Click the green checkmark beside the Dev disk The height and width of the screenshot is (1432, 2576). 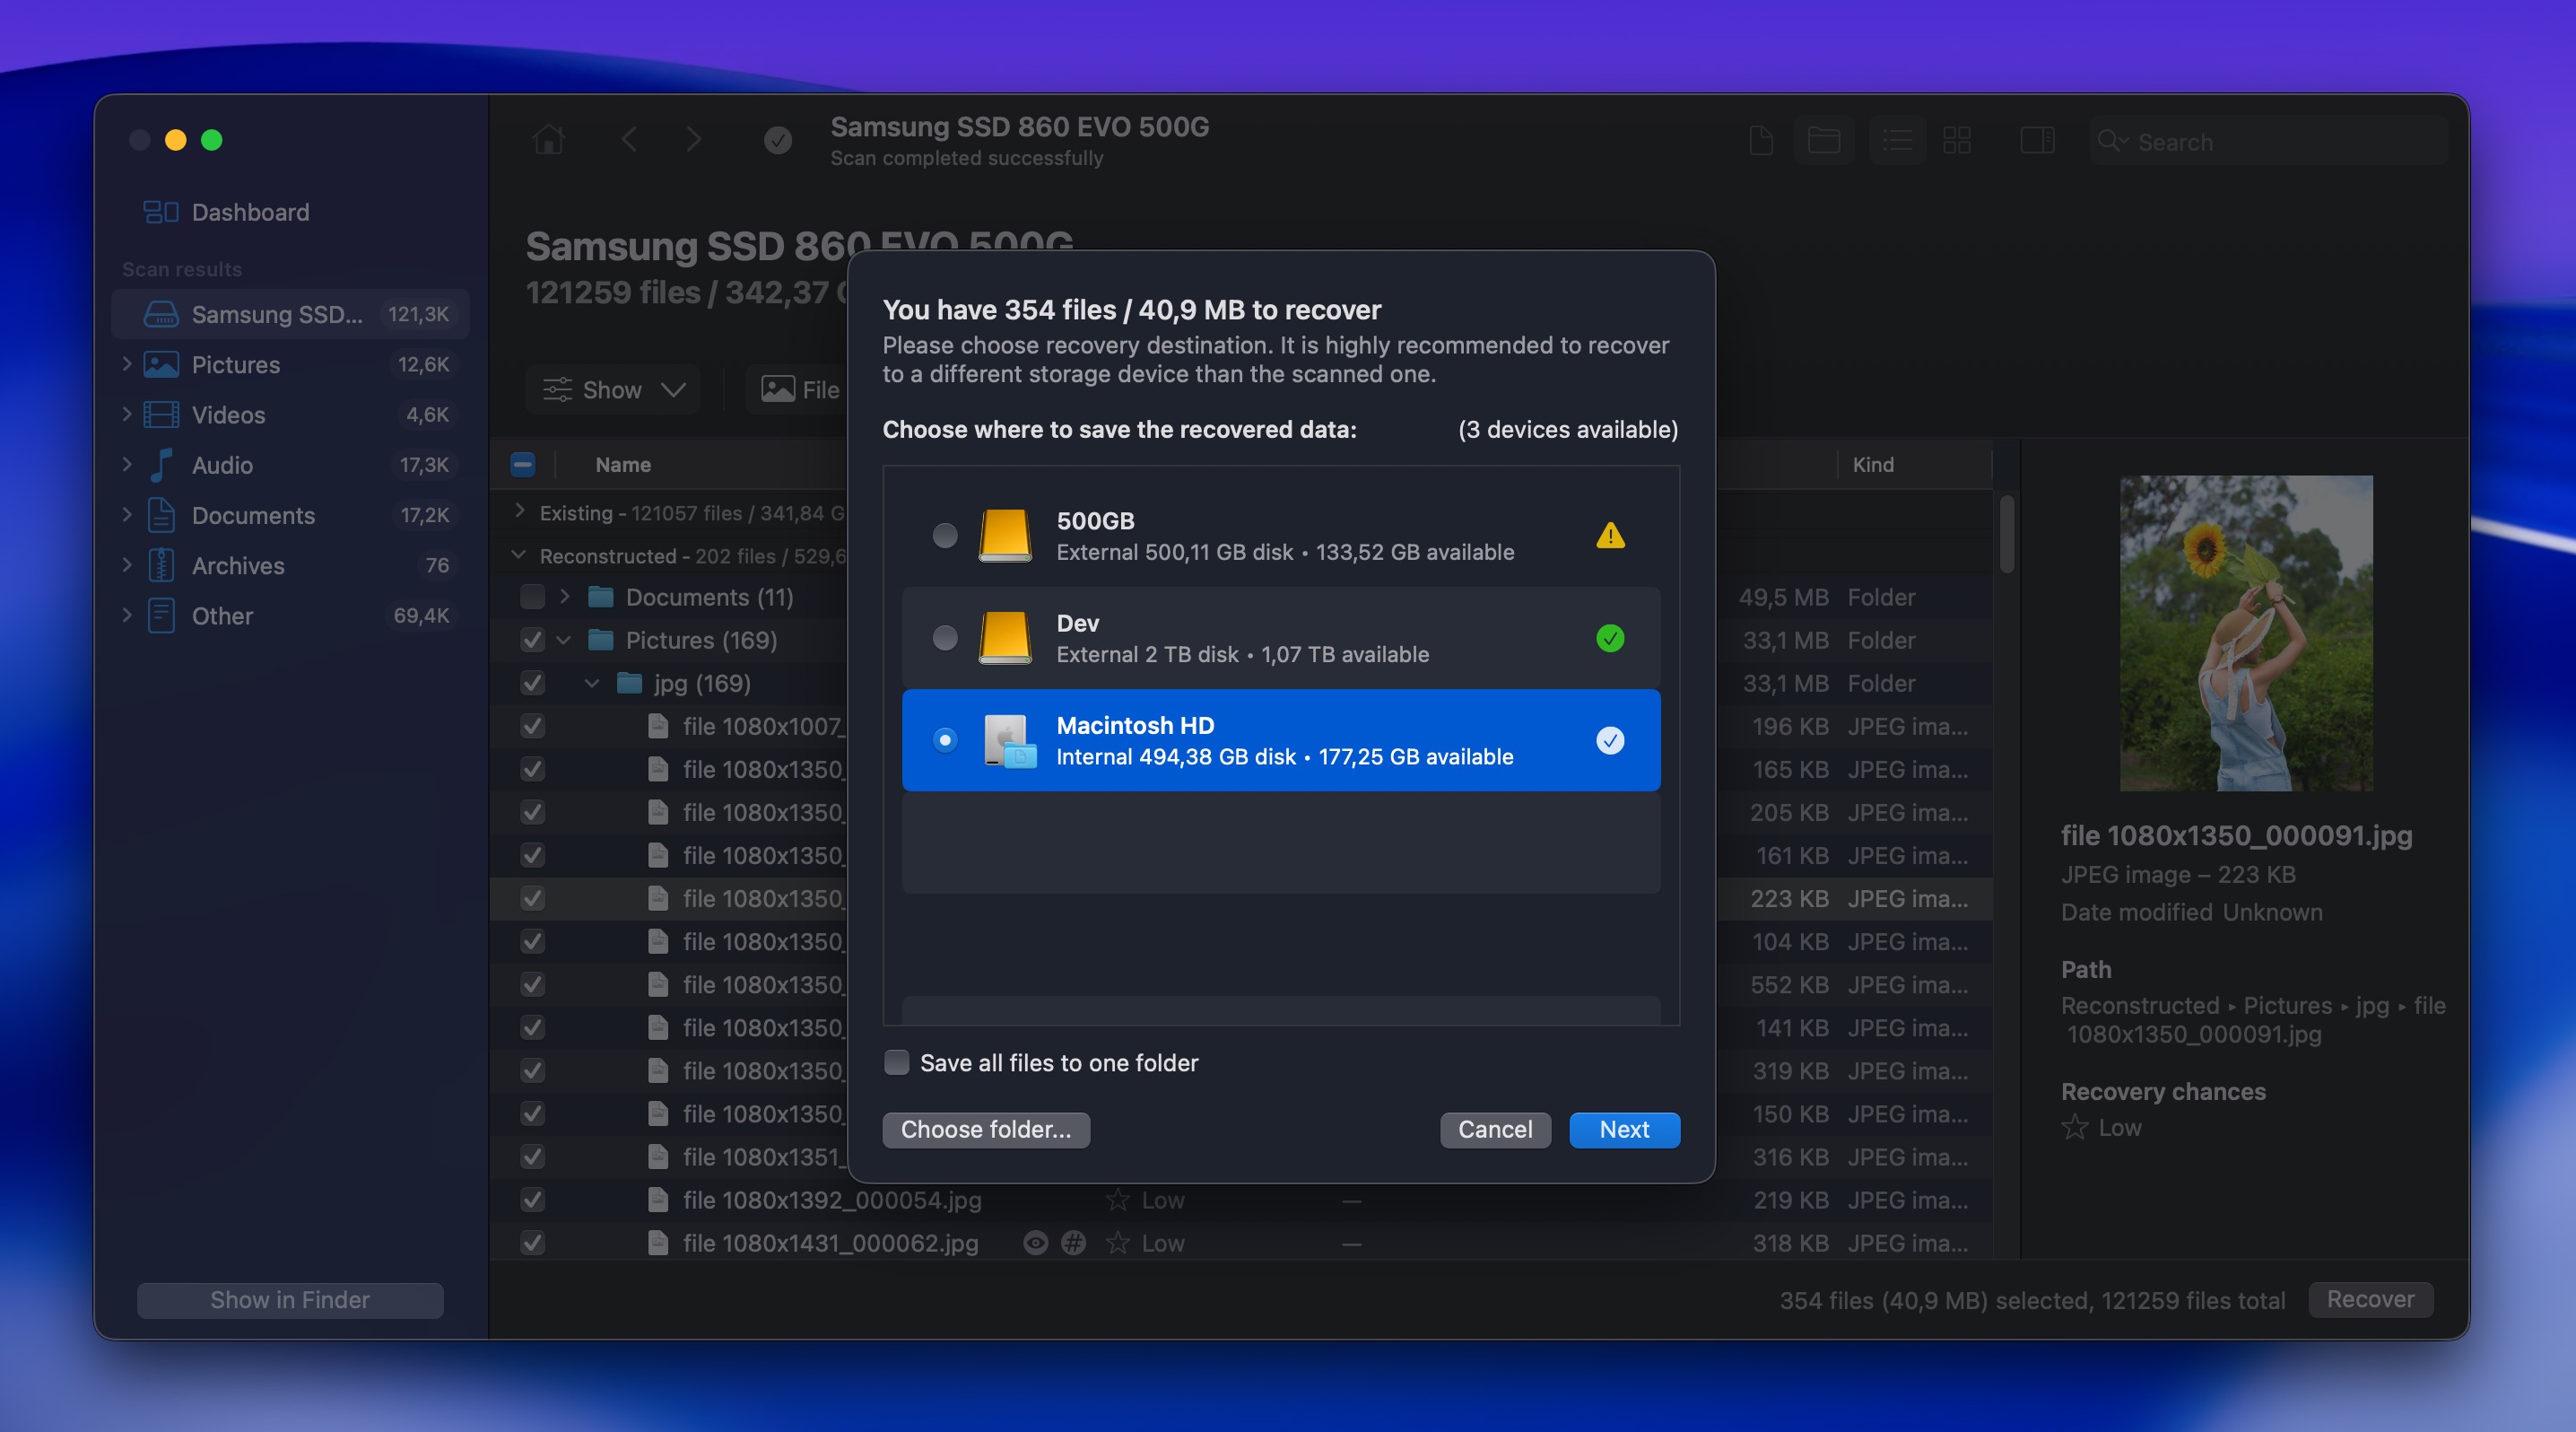[1610, 638]
